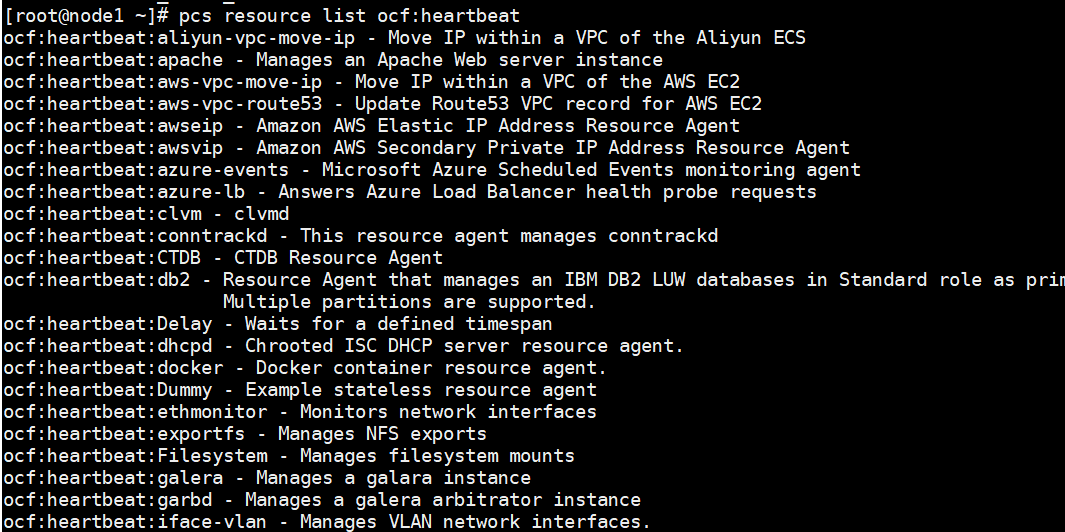
Task: Click the awsvip Secondary Private IP line
Action: click(x=426, y=148)
